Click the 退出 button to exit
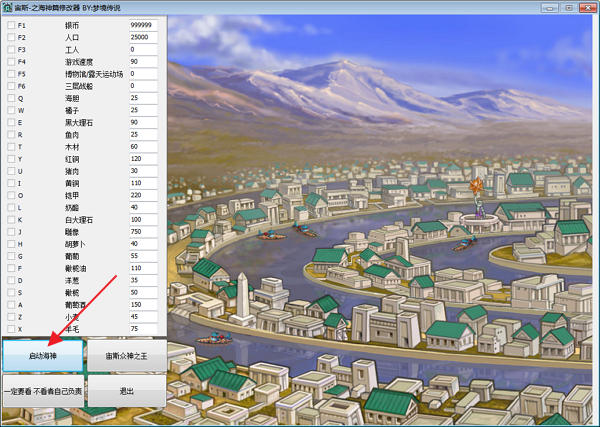 (126, 391)
